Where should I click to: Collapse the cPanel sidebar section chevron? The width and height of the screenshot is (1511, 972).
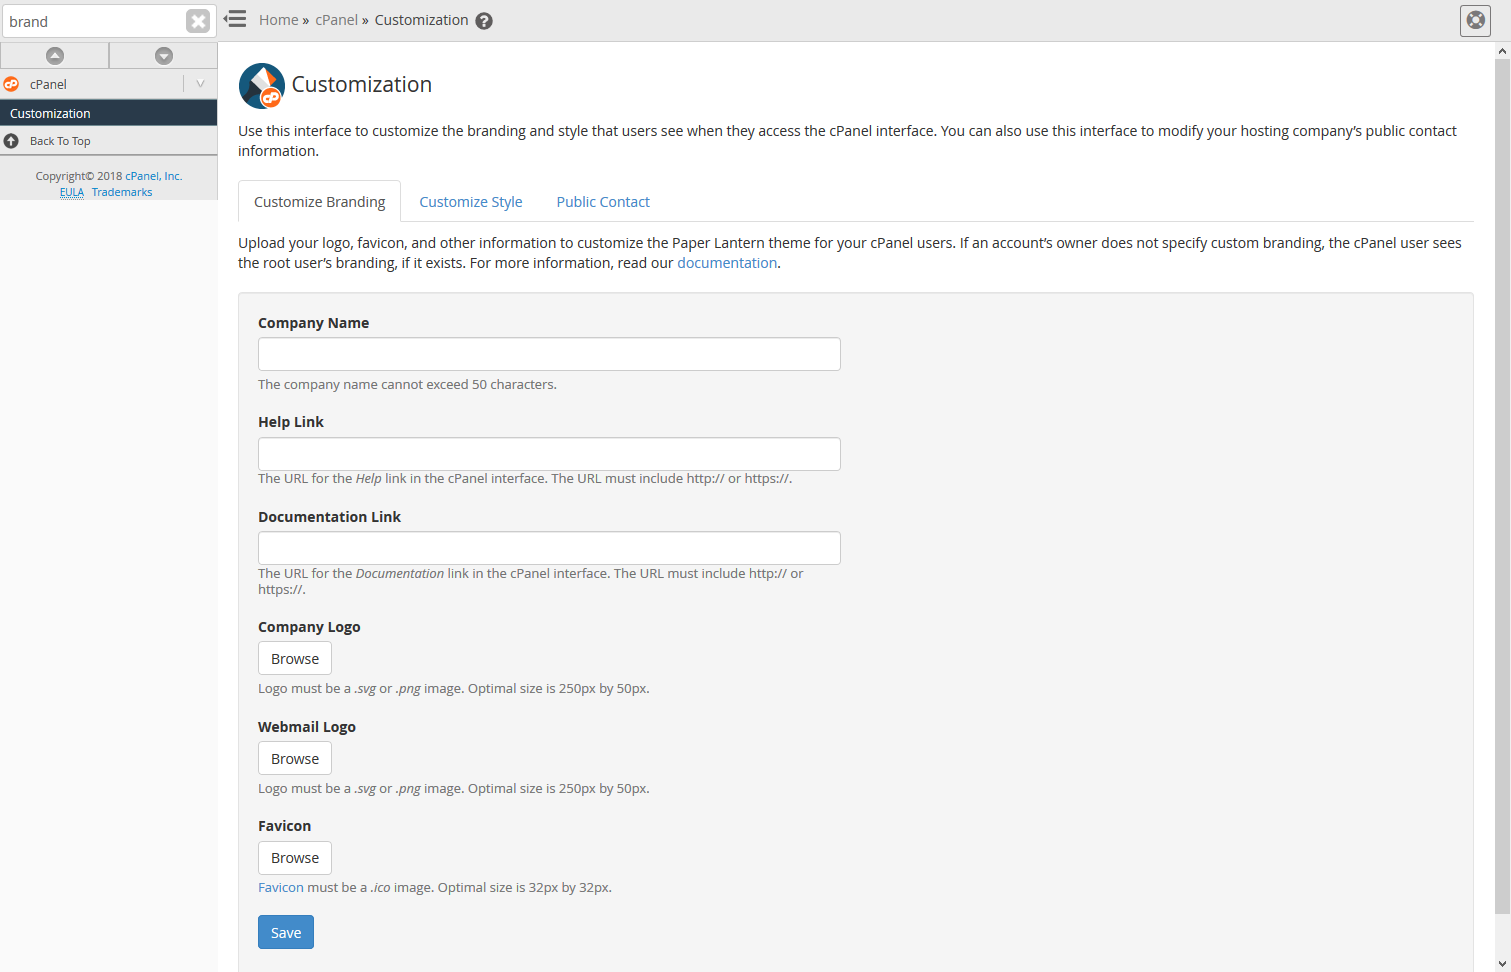tap(200, 84)
